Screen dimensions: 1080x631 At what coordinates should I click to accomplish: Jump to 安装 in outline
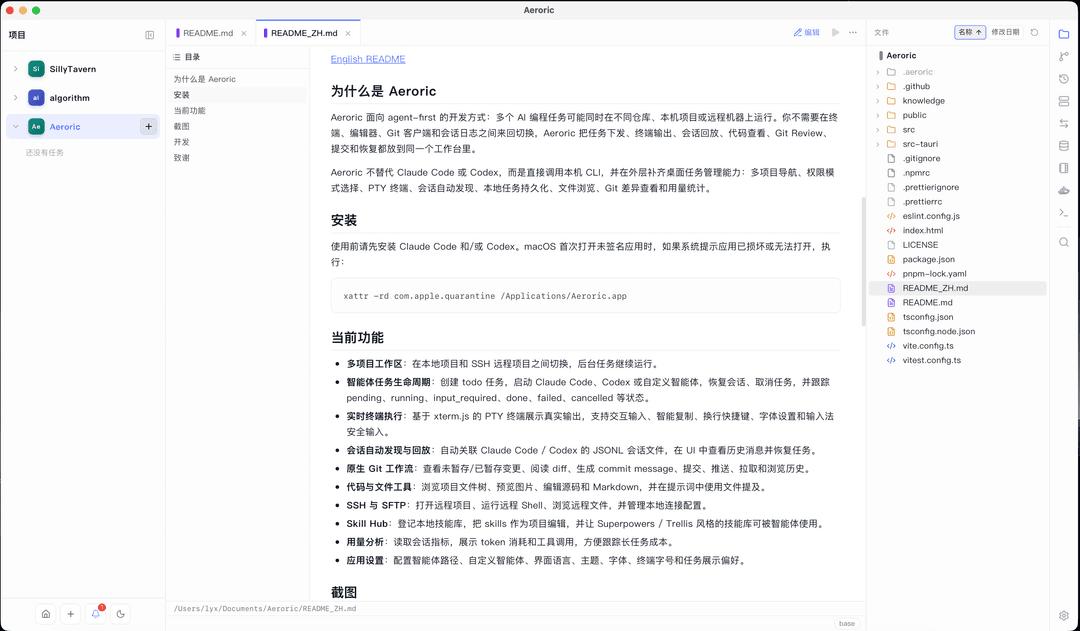pyautogui.click(x=182, y=95)
